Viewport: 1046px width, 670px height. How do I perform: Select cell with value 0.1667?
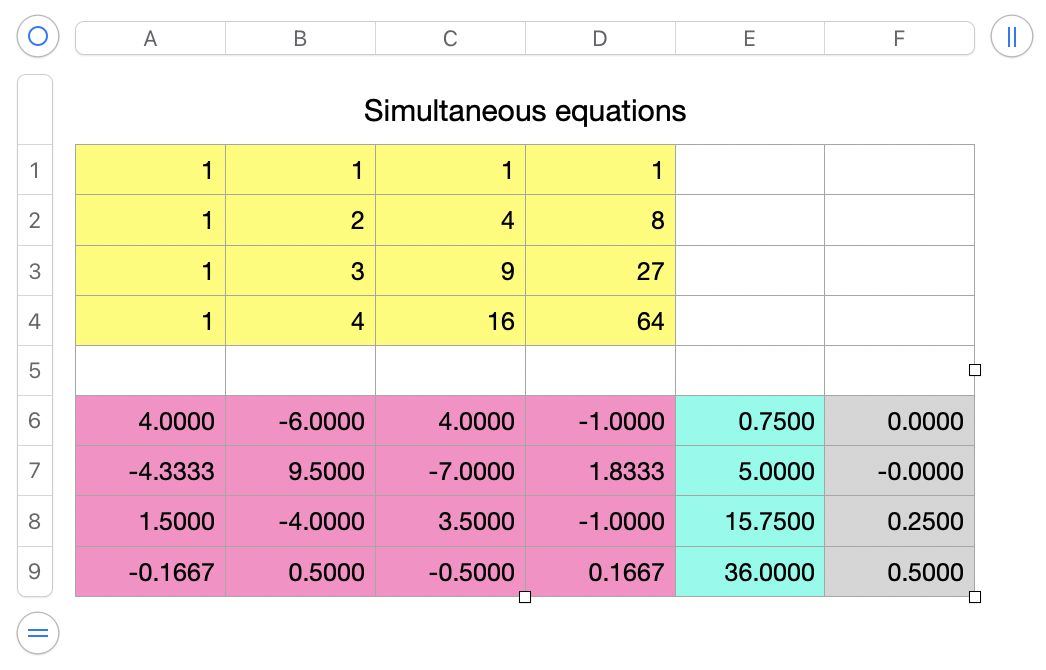click(x=600, y=571)
